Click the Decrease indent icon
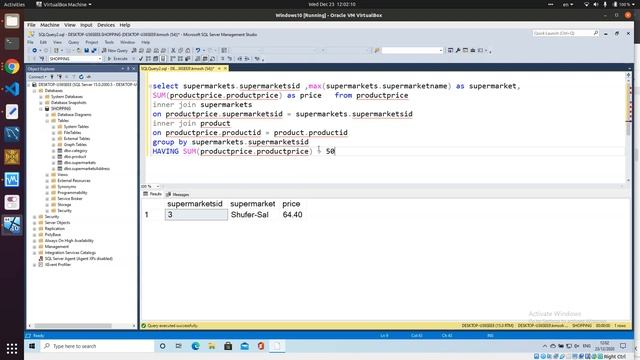Viewport: 640px width, 360px height. pyautogui.click(x=240, y=59)
